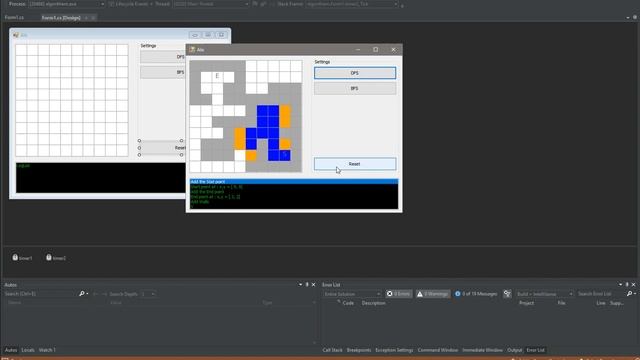Switch to the Form1.cs code tab
This screenshot has height=360, width=640.
coord(14,18)
